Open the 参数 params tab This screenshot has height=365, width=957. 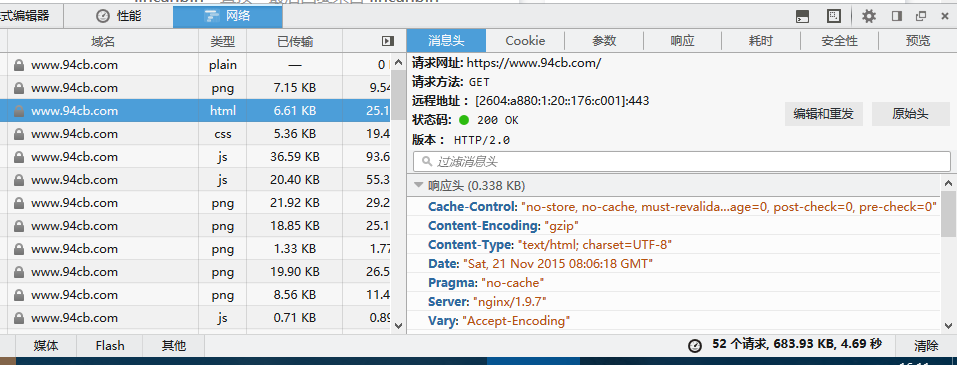[x=604, y=41]
